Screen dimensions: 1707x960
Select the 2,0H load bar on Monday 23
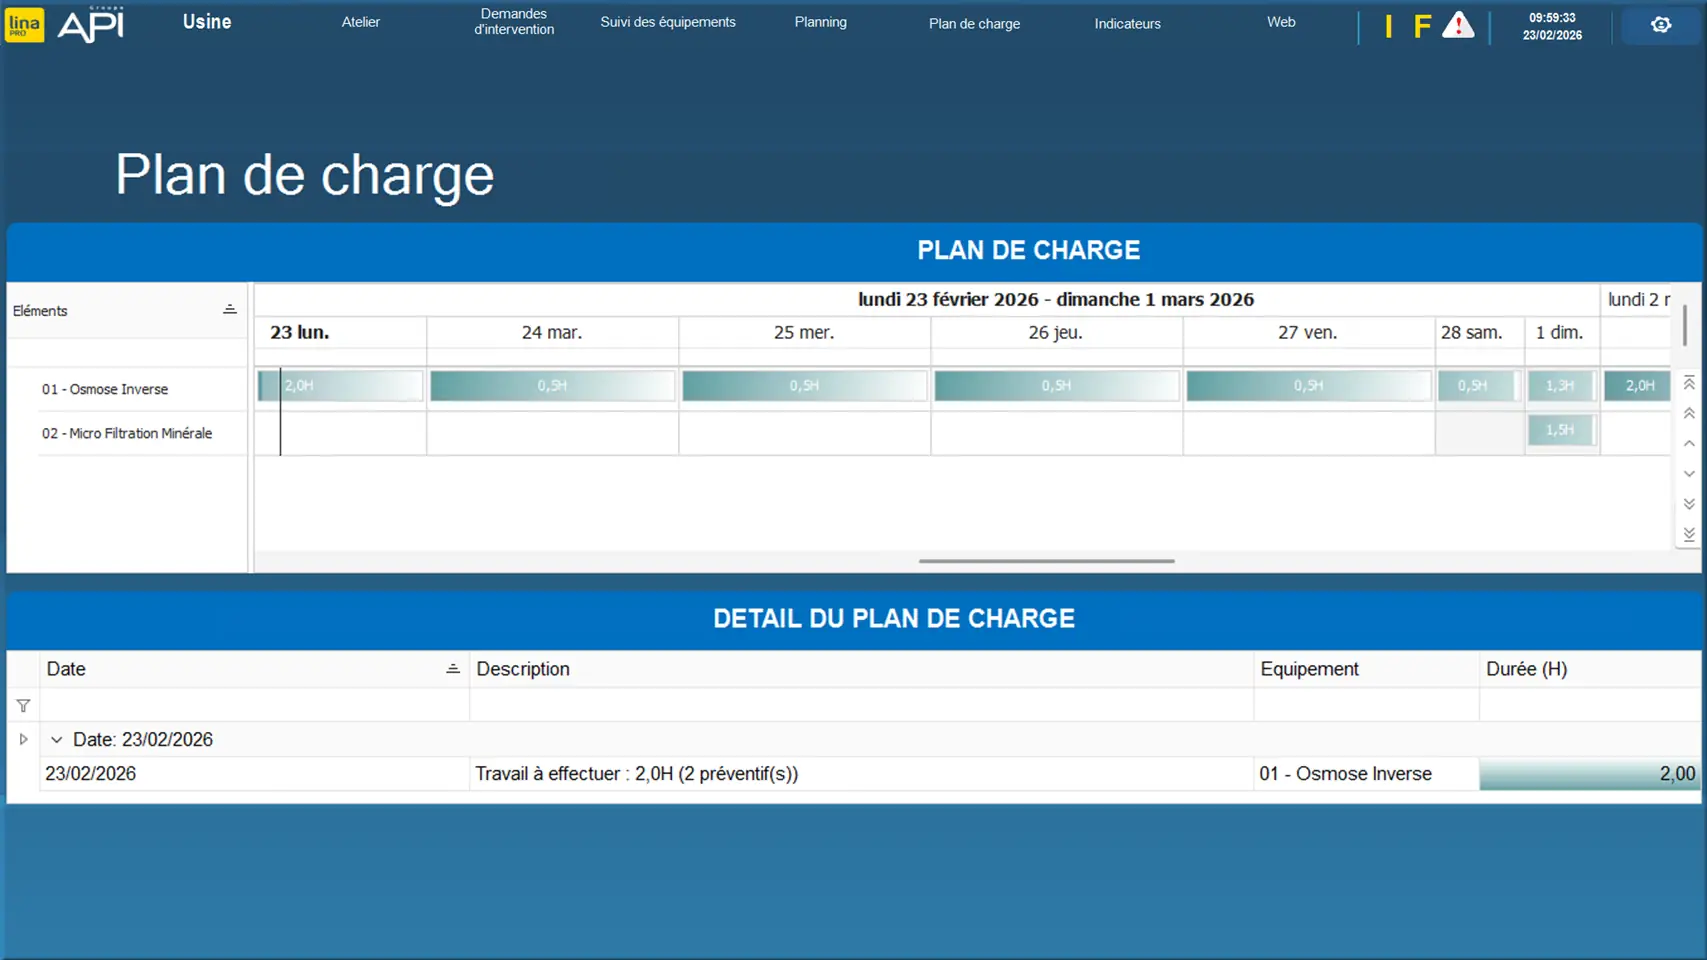[340, 386]
